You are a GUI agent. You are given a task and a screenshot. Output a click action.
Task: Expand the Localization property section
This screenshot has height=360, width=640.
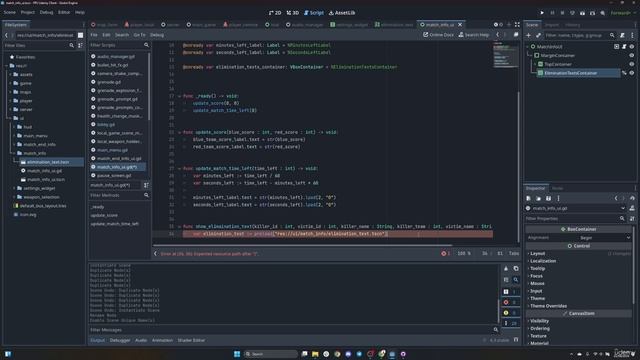click(543, 261)
